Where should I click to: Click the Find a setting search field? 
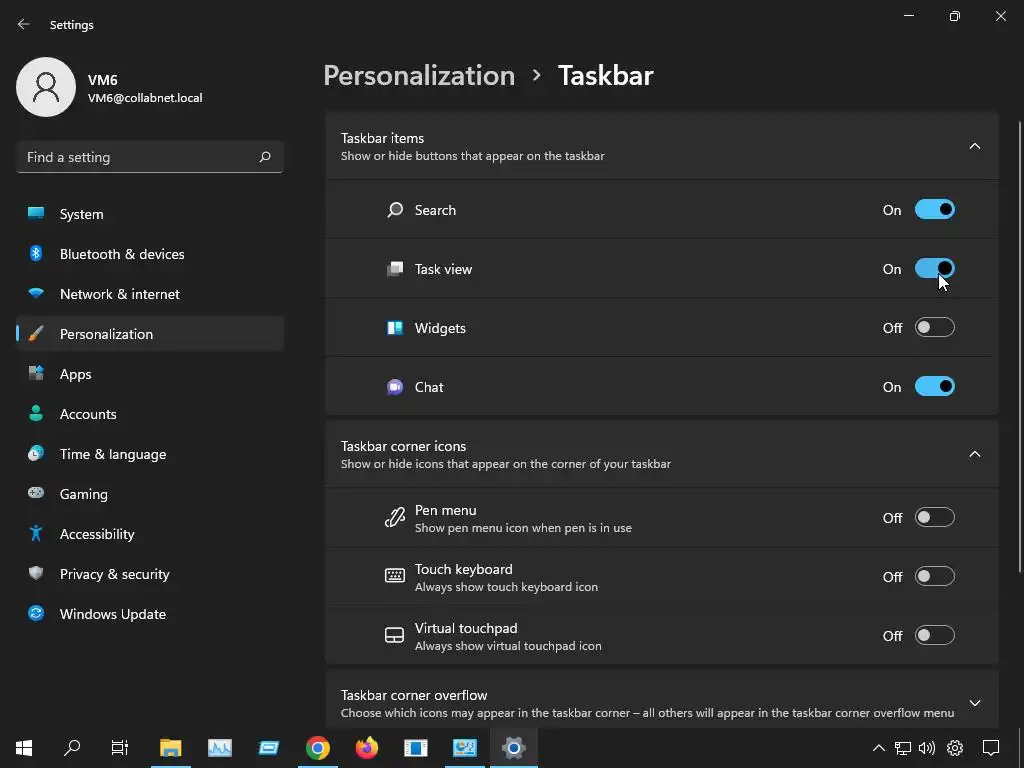pyautogui.click(x=150, y=157)
